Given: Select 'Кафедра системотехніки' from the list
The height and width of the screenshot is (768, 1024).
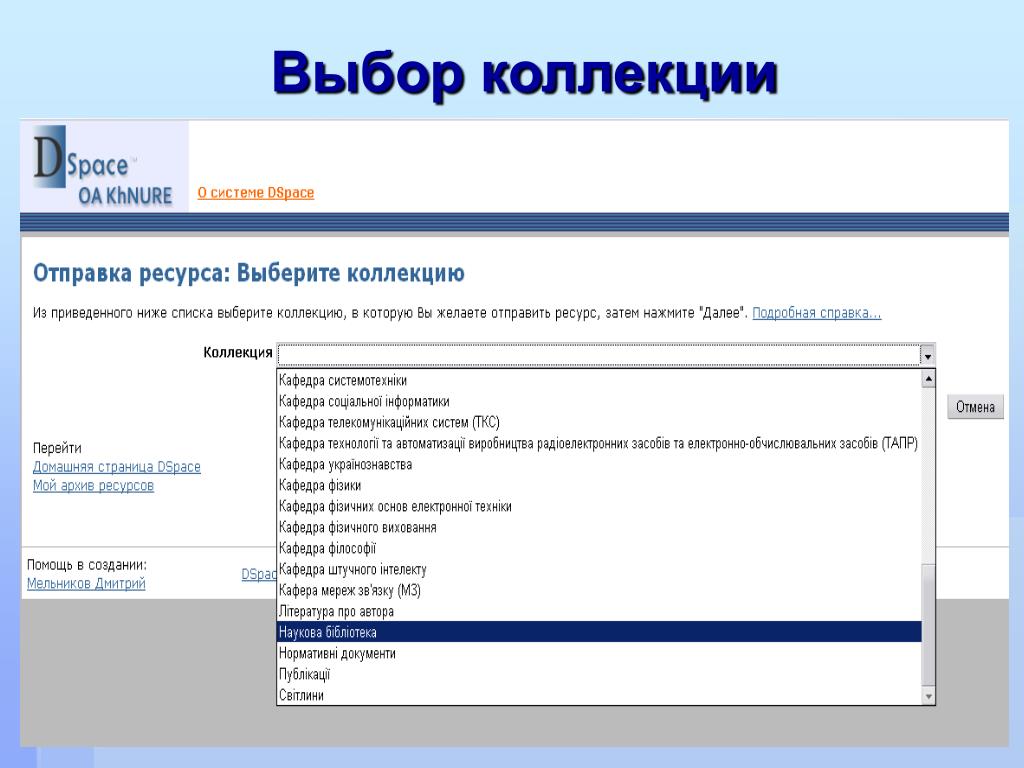Looking at the screenshot, I should coord(599,380).
